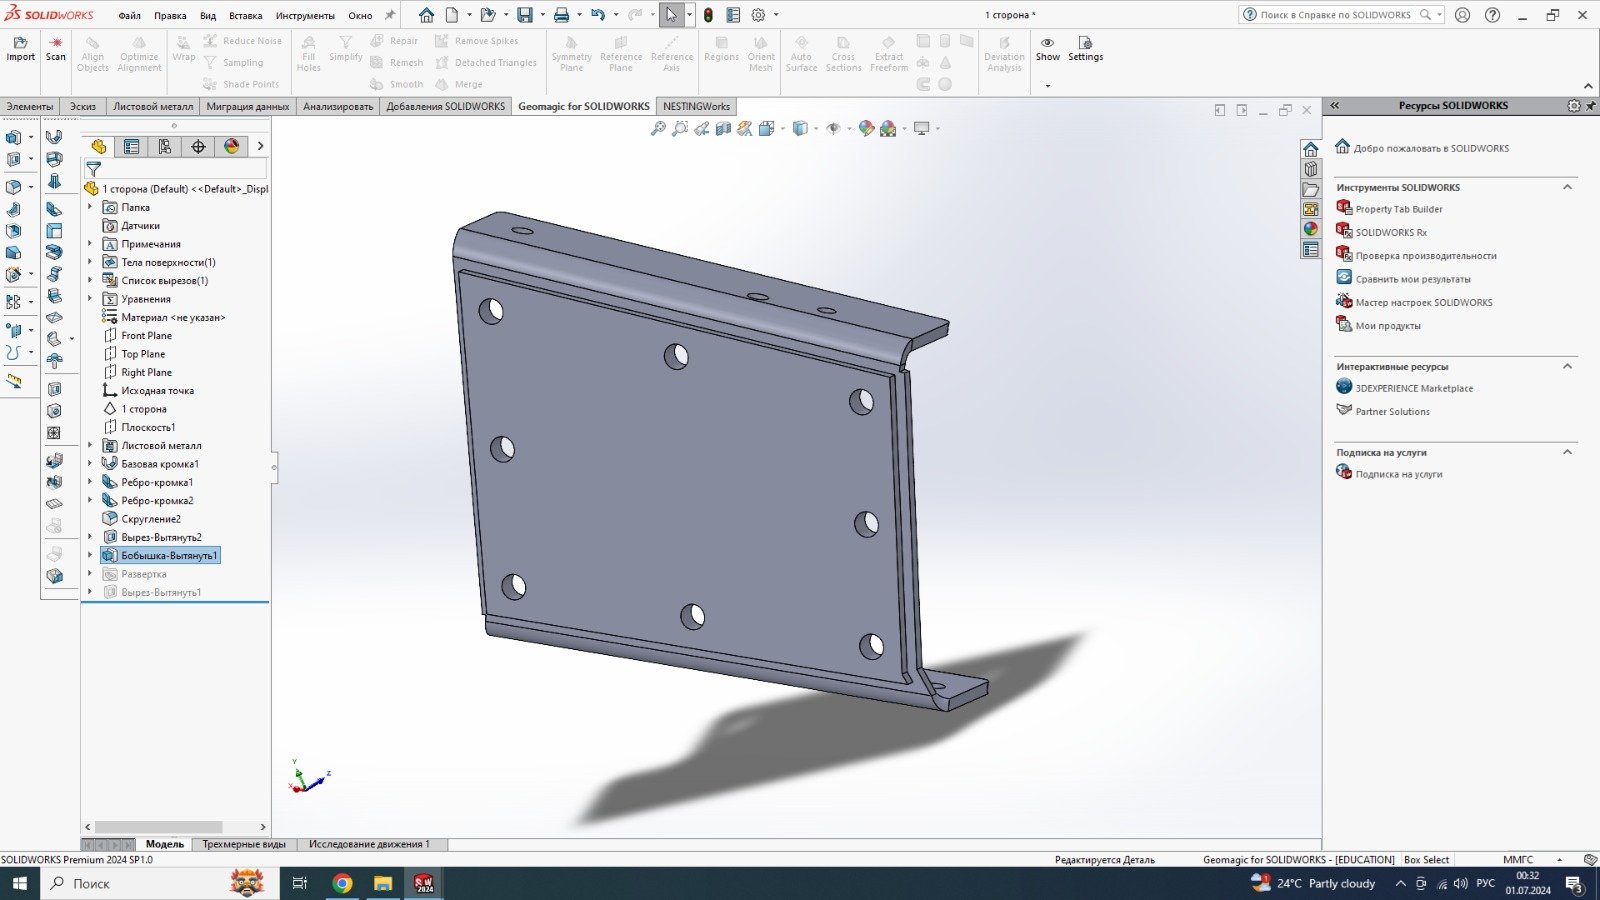Click the Previous View icon above the viewport

point(702,128)
